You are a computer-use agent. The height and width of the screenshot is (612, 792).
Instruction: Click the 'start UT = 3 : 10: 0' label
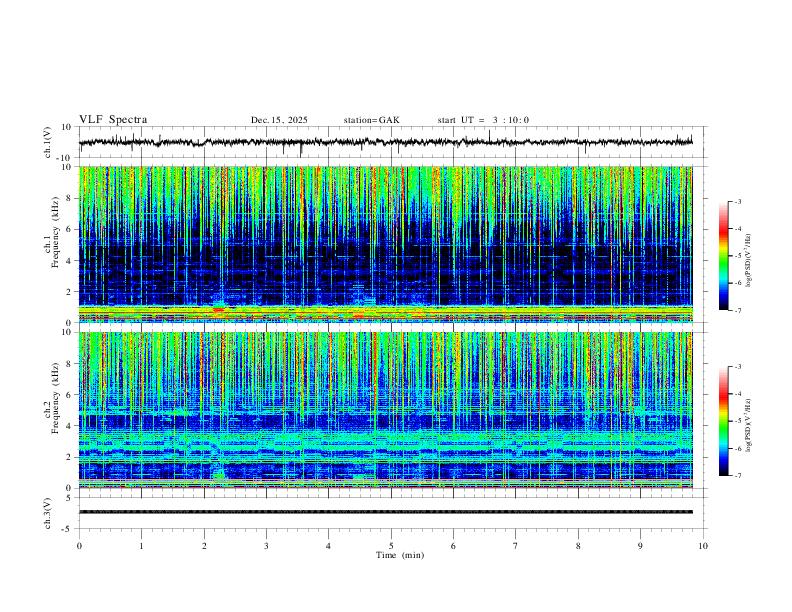click(483, 120)
